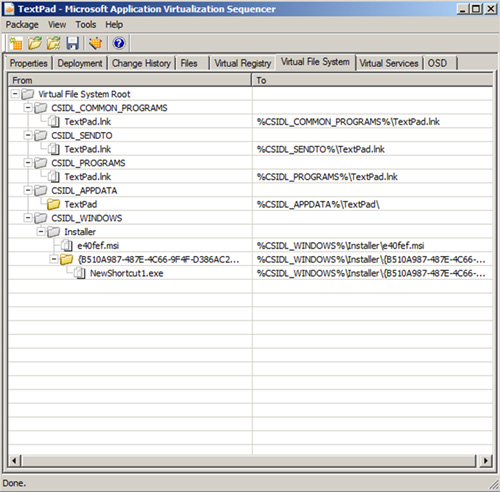Collapse the Installer folder node
The height and width of the screenshot is (492, 500).
coord(41,231)
